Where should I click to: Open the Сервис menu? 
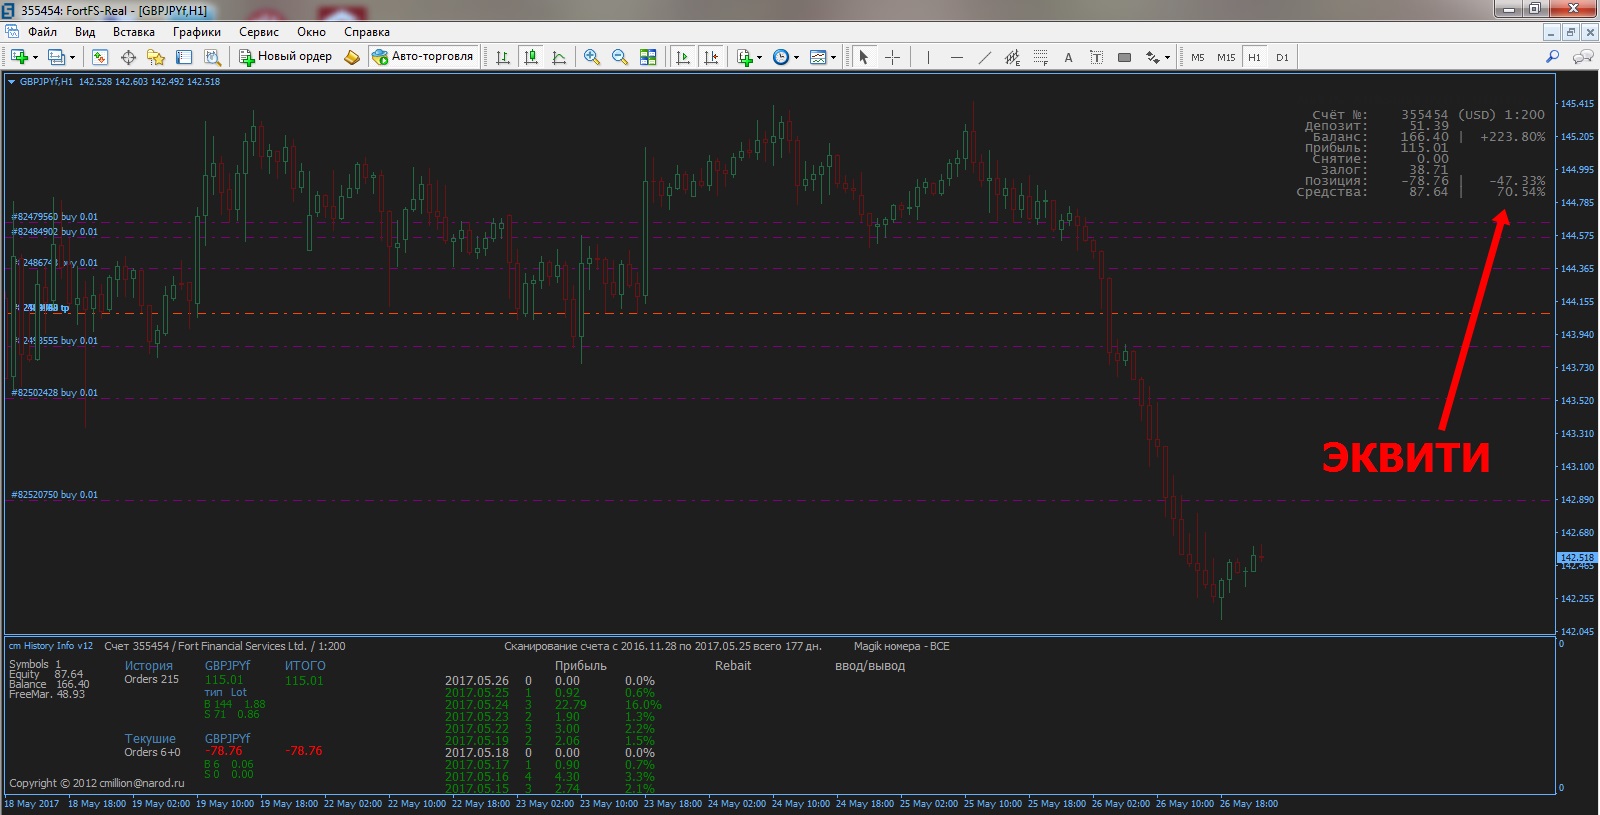(258, 32)
